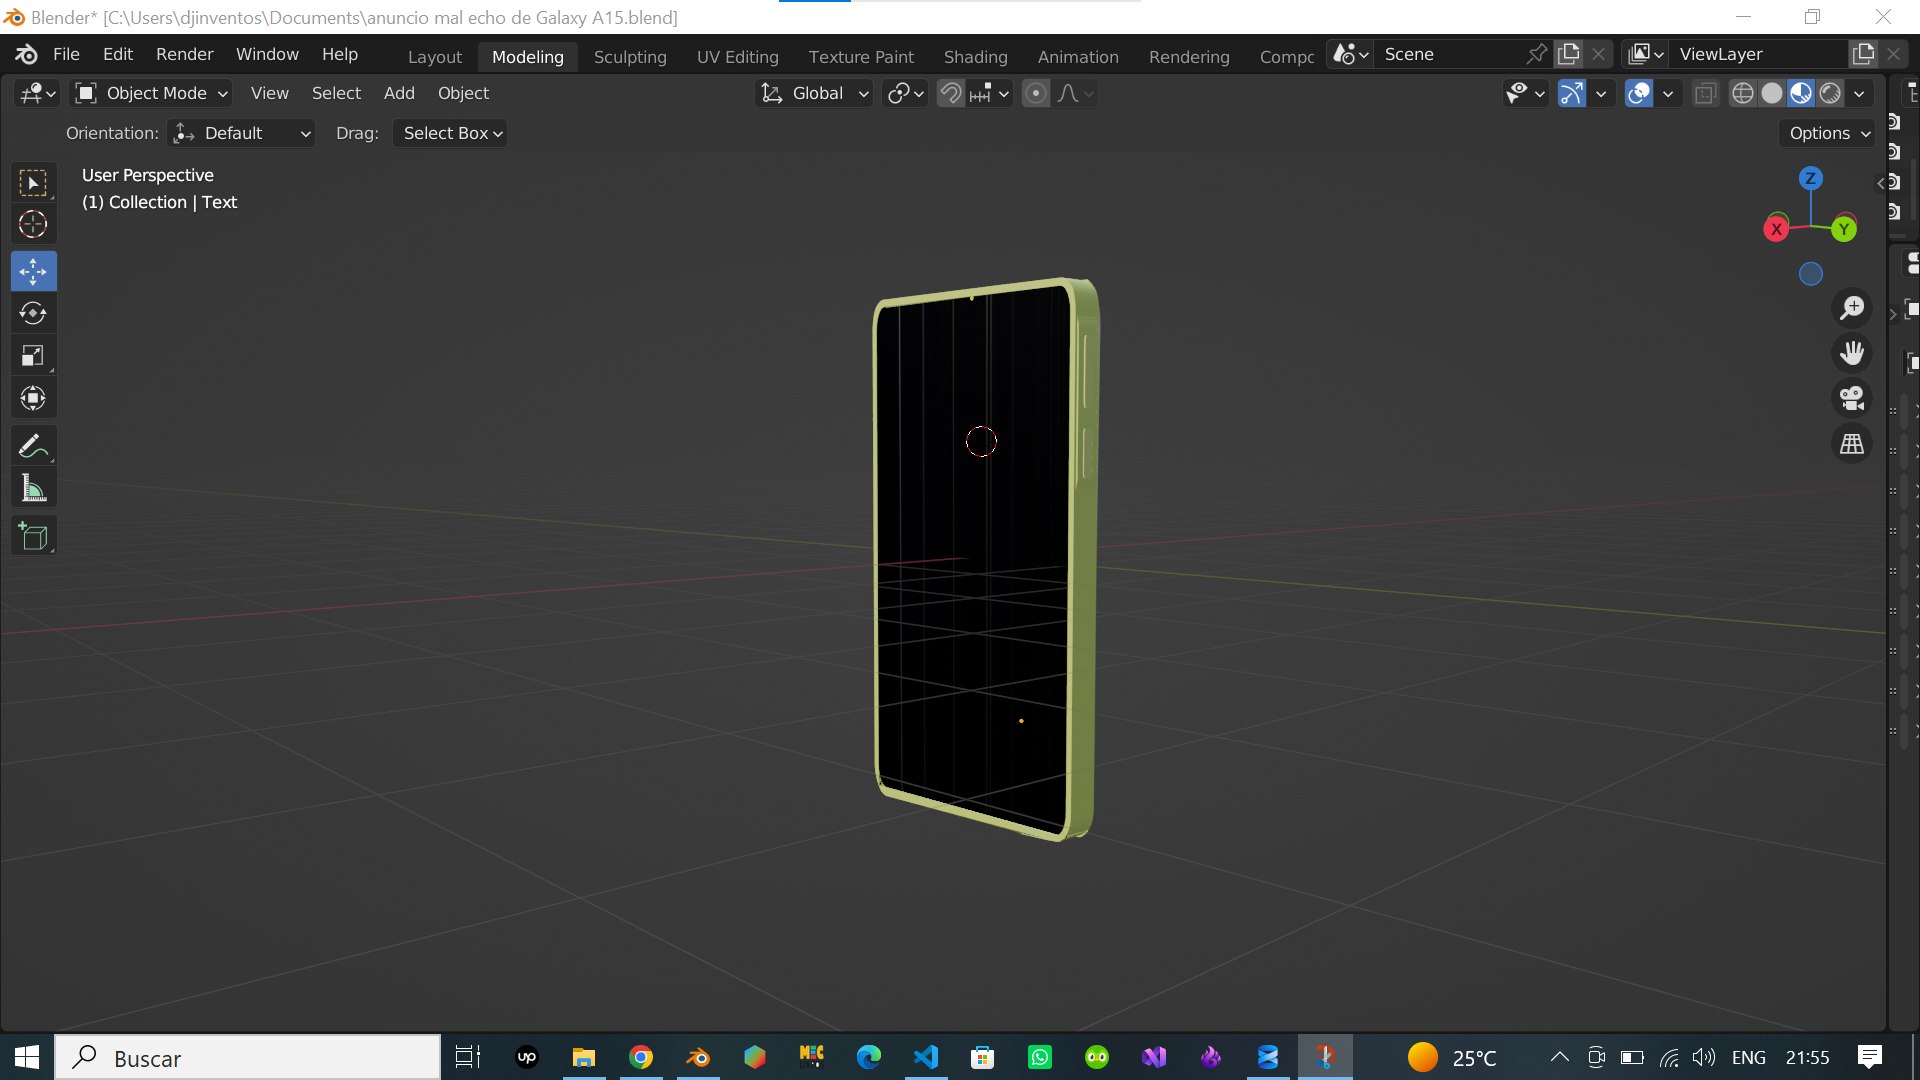This screenshot has height=1080, width=1920.
Task: Select the Add Cube tool
Action: pyautogui.click(x=33, y=536)
